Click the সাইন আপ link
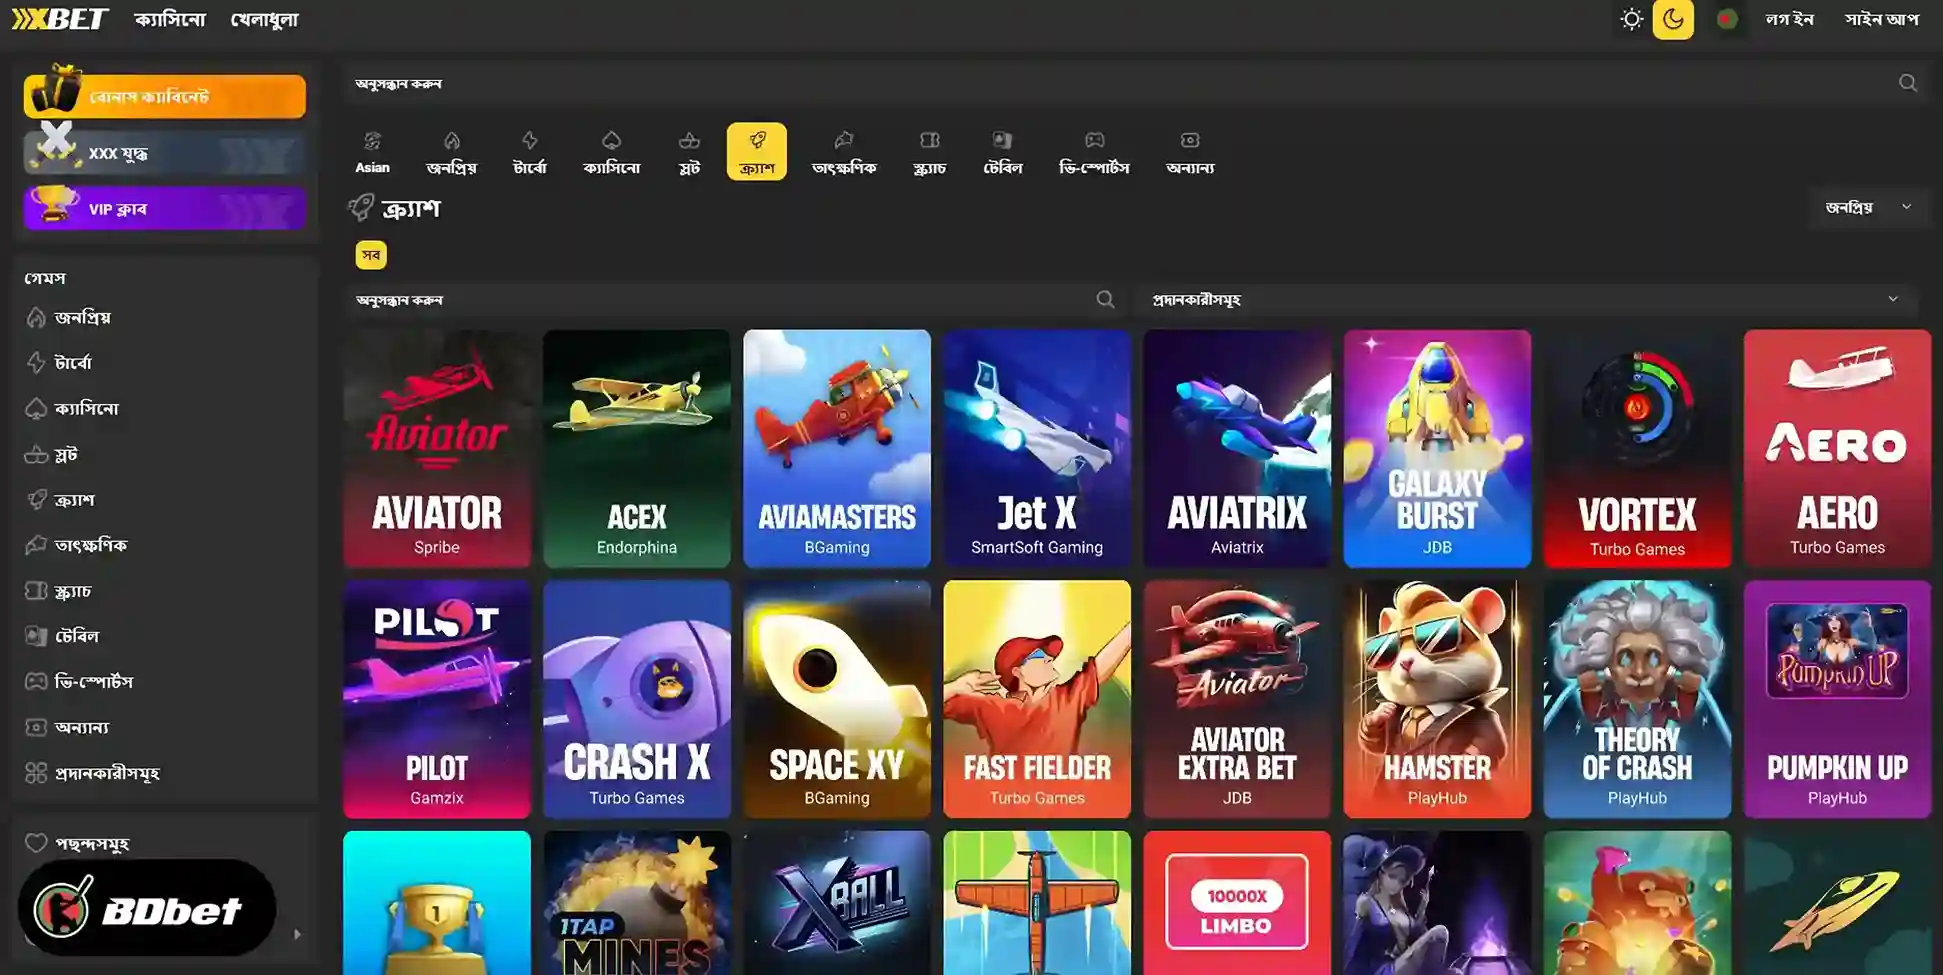The image size is (1943, 975). point(1882,19)
